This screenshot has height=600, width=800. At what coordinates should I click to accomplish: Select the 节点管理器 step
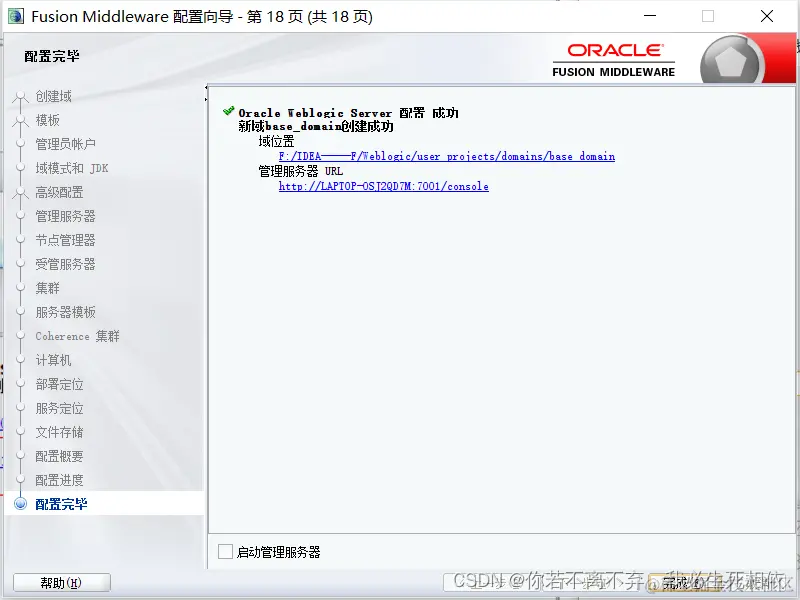coord(65,240)
